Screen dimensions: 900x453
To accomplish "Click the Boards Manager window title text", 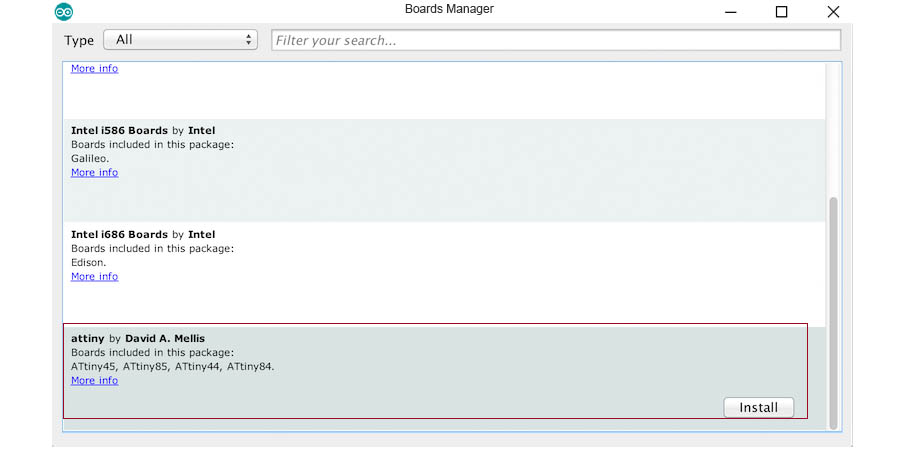I will point(449,9).
